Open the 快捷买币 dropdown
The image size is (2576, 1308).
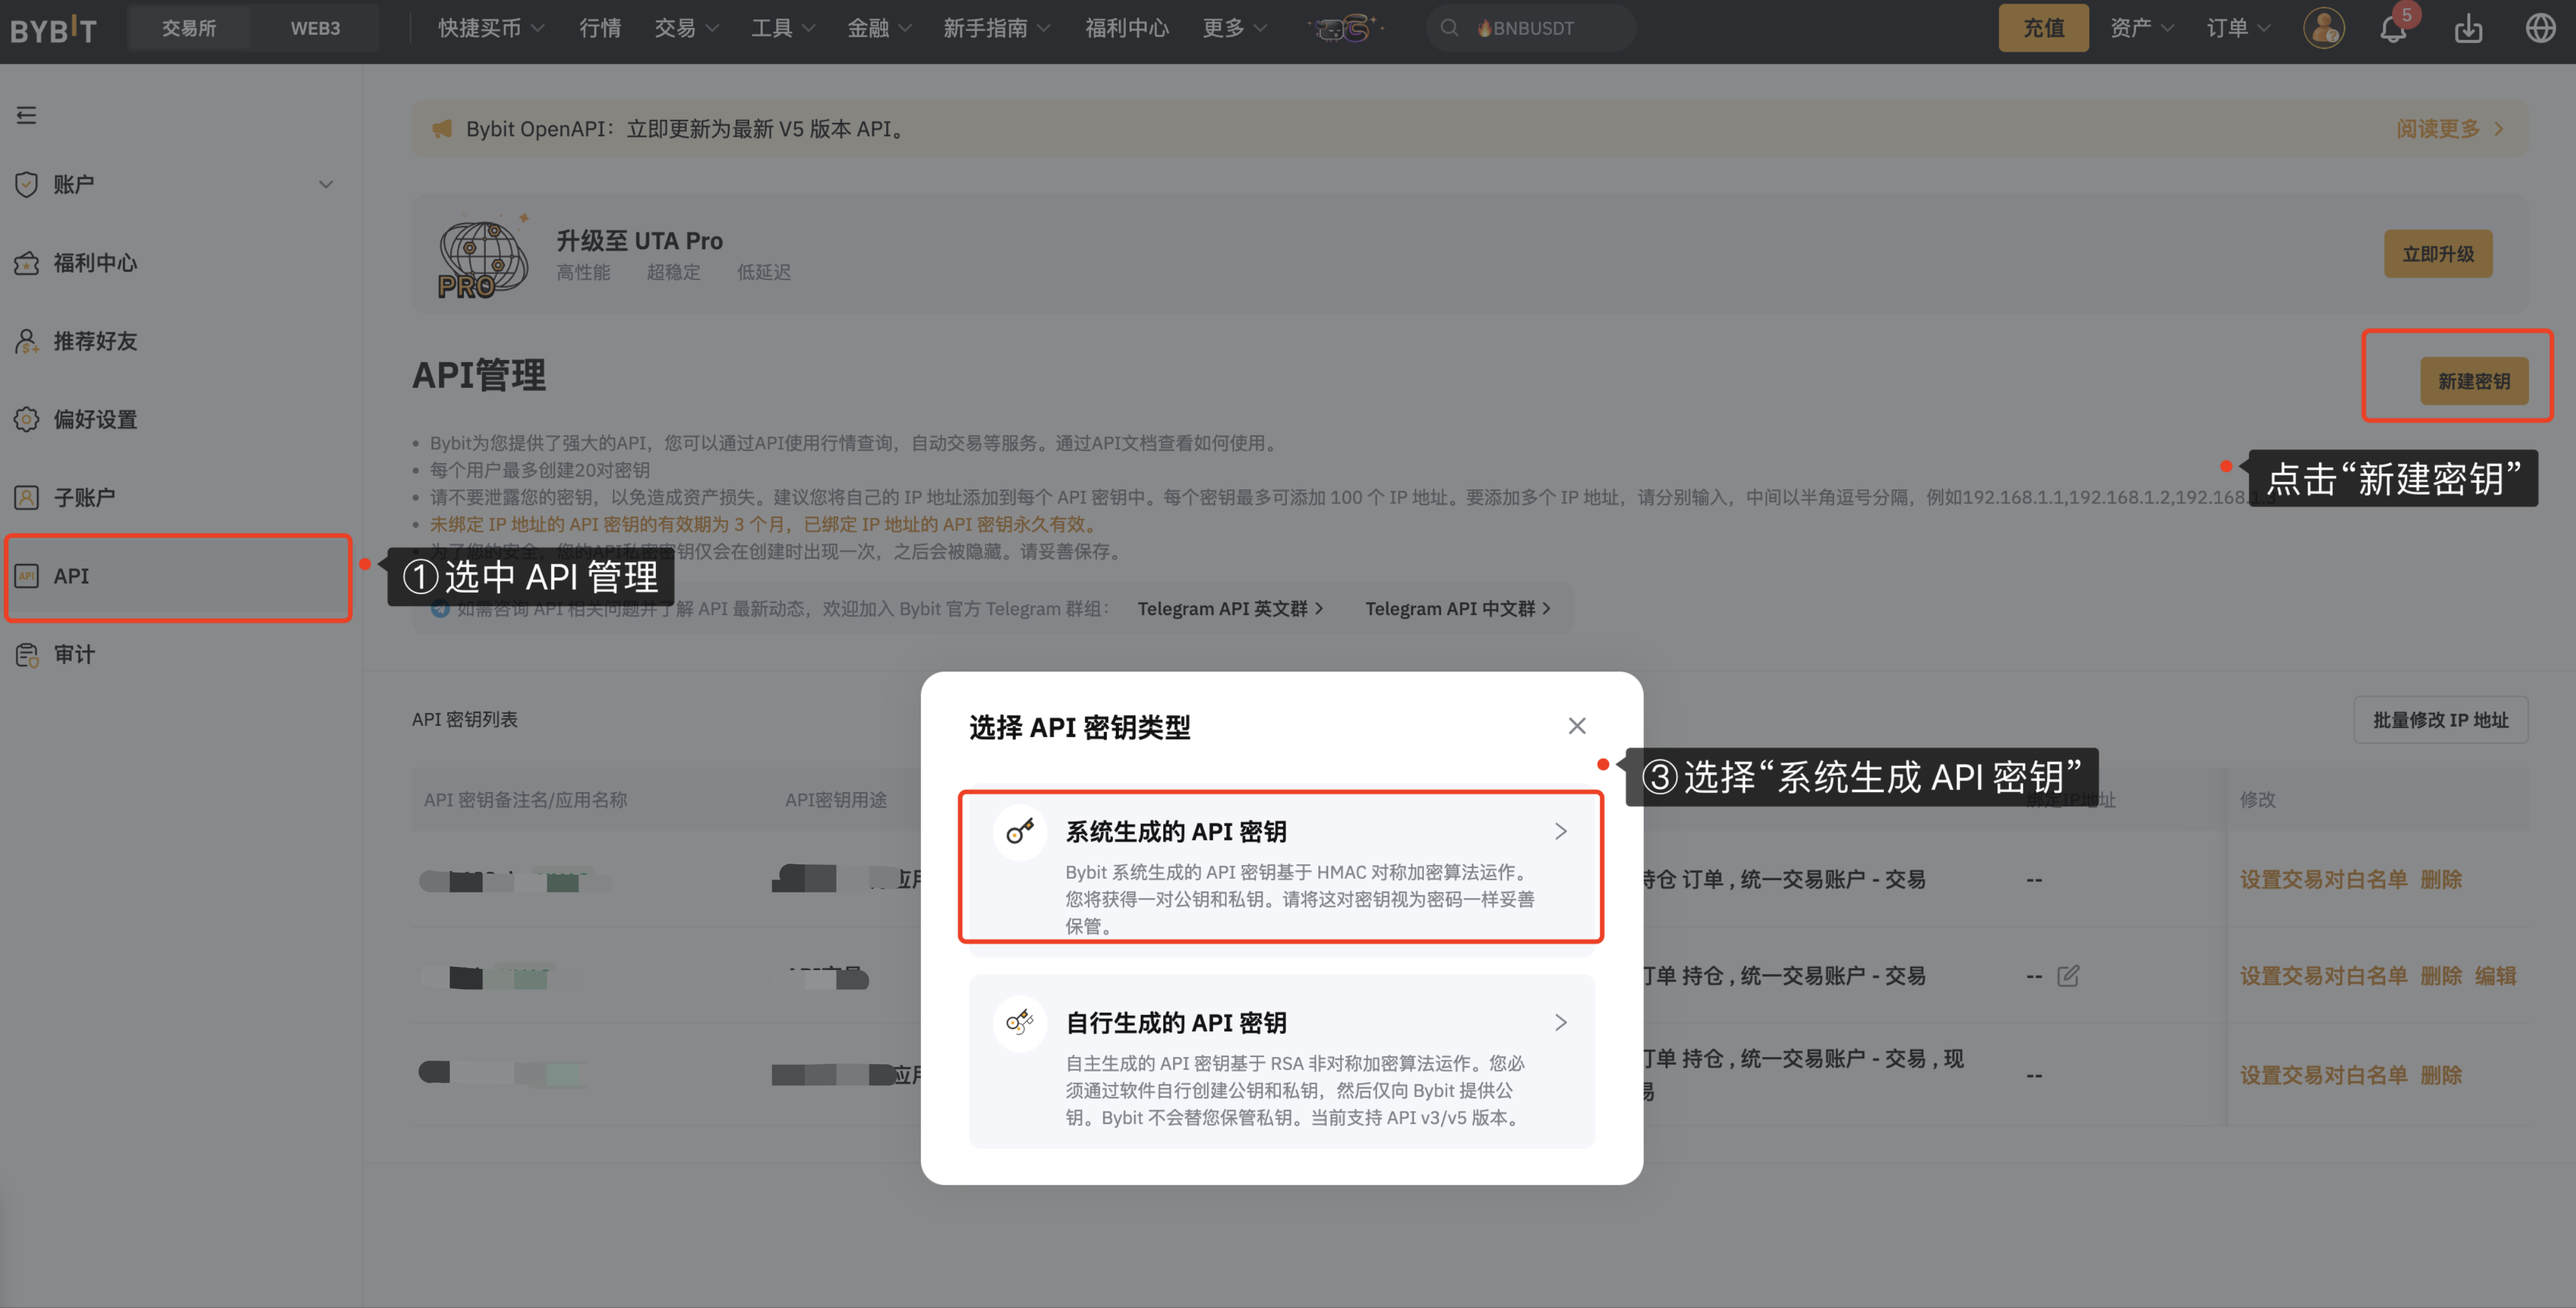(491, 28)
